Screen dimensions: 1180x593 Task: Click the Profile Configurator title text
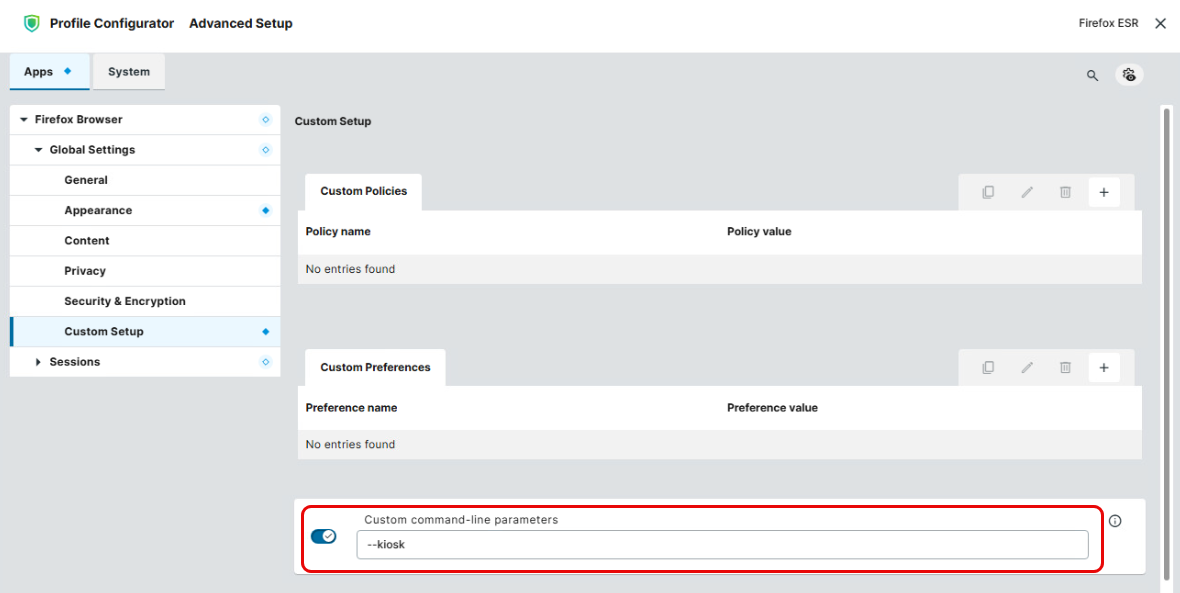tap(112, 23)
